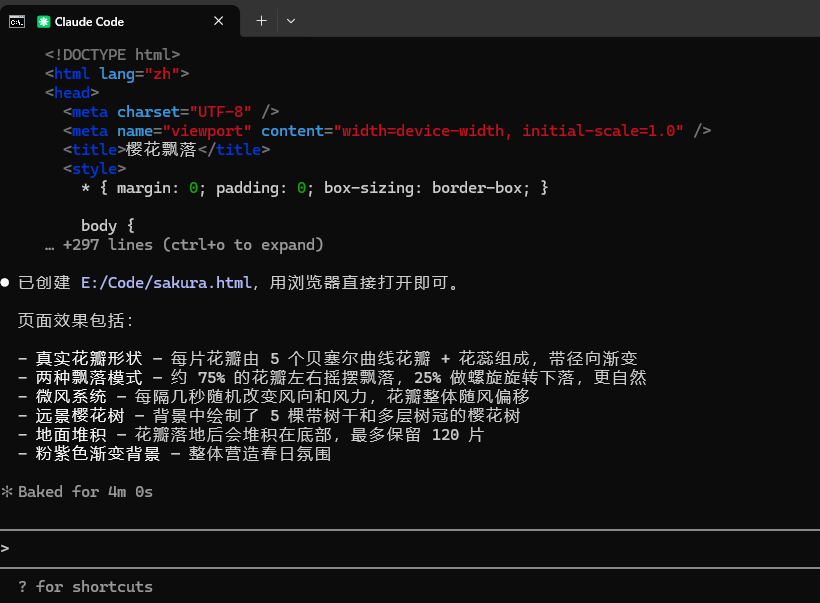Click the ">" prompt symbol
The height and width of the screenshot is (603, 820).
coord(6,548)
